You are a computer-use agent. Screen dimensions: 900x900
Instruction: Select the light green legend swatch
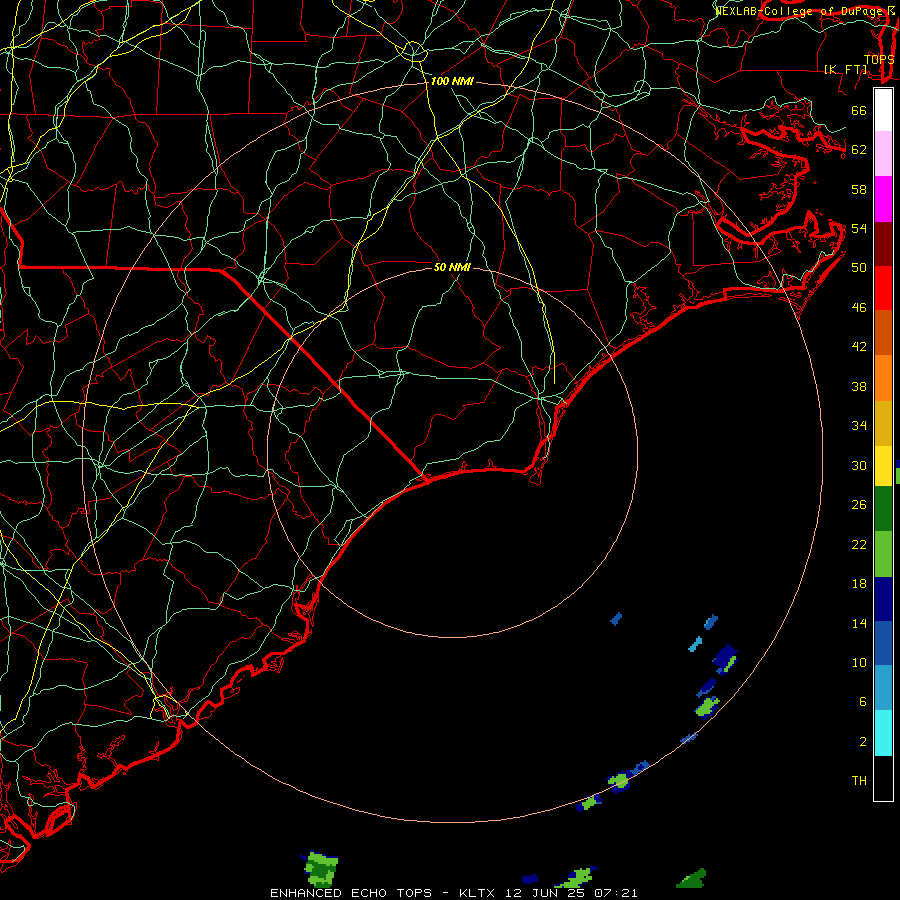883,554
